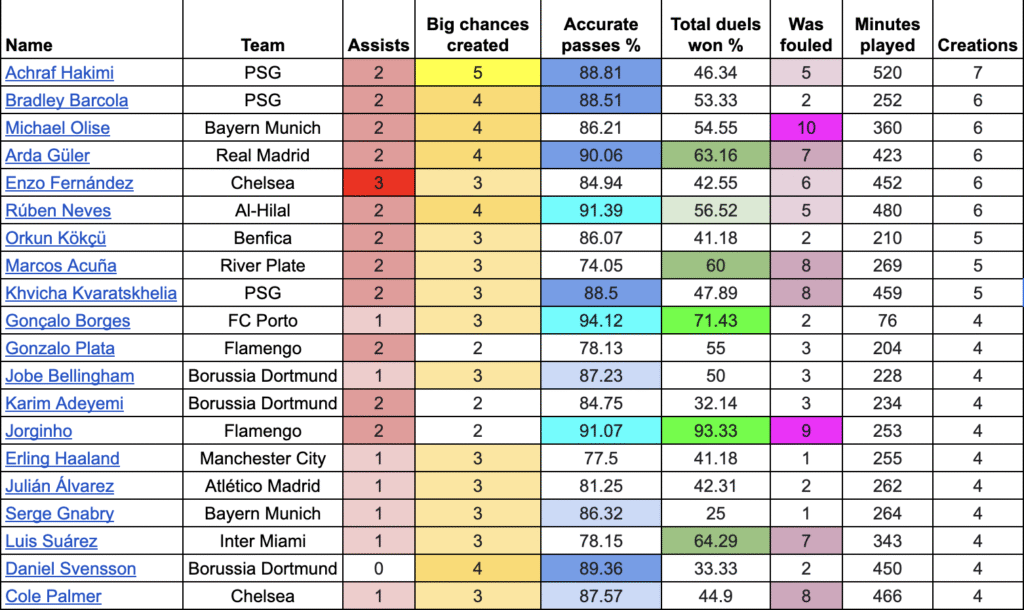The width and height of the screenshot is (1024, 610).
Task: Select the Rúben Neves hyperlink
Action: coord(58,210)
